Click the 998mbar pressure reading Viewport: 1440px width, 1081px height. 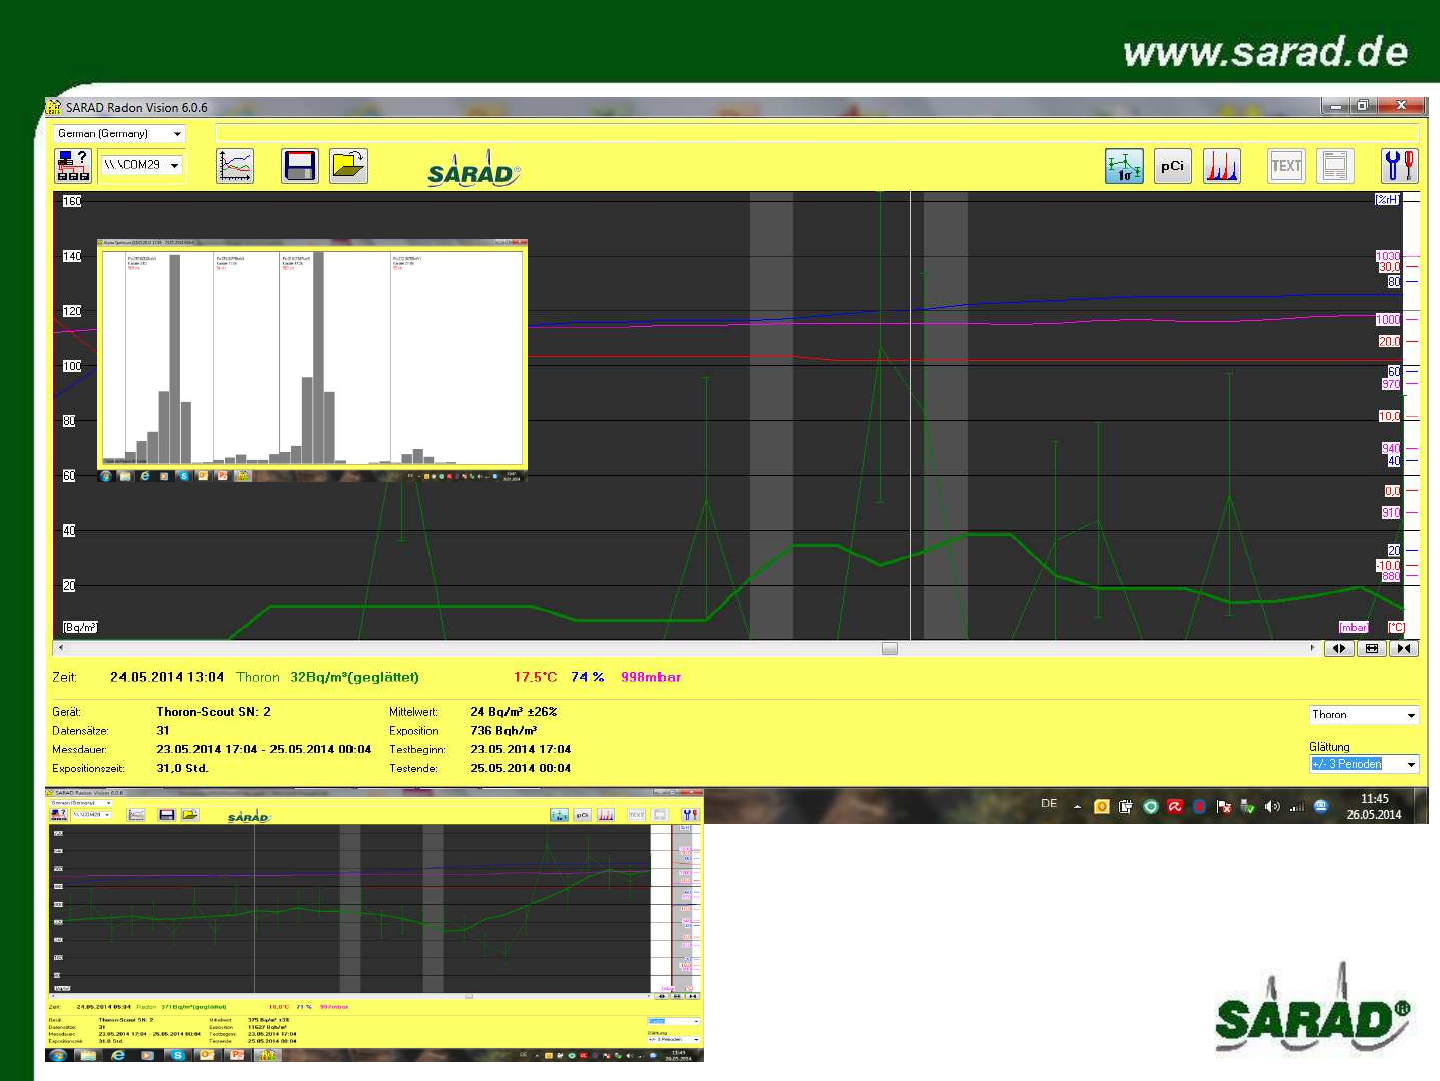tap(650, 677)
